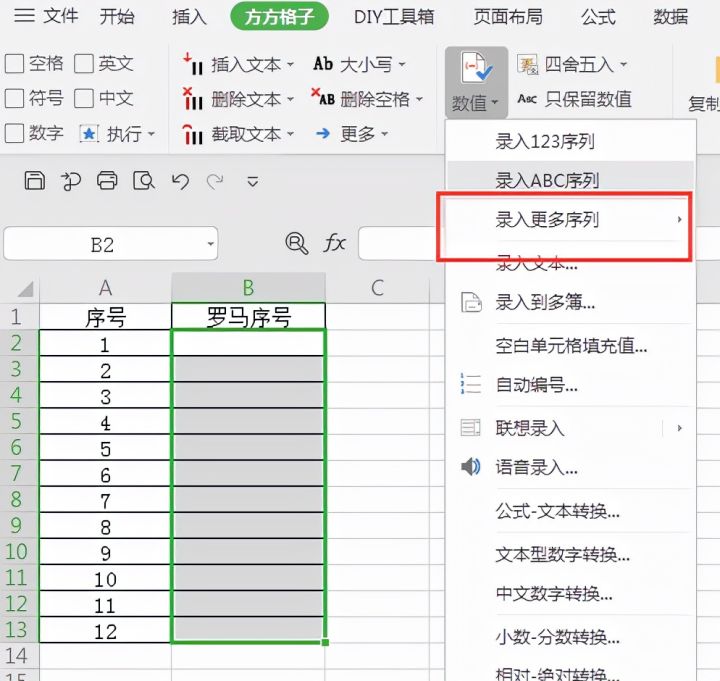Click 自动编号 in the menu
The width and height of the screenshot is (720, 681).
pyautogui.click(x=536, y=384)
